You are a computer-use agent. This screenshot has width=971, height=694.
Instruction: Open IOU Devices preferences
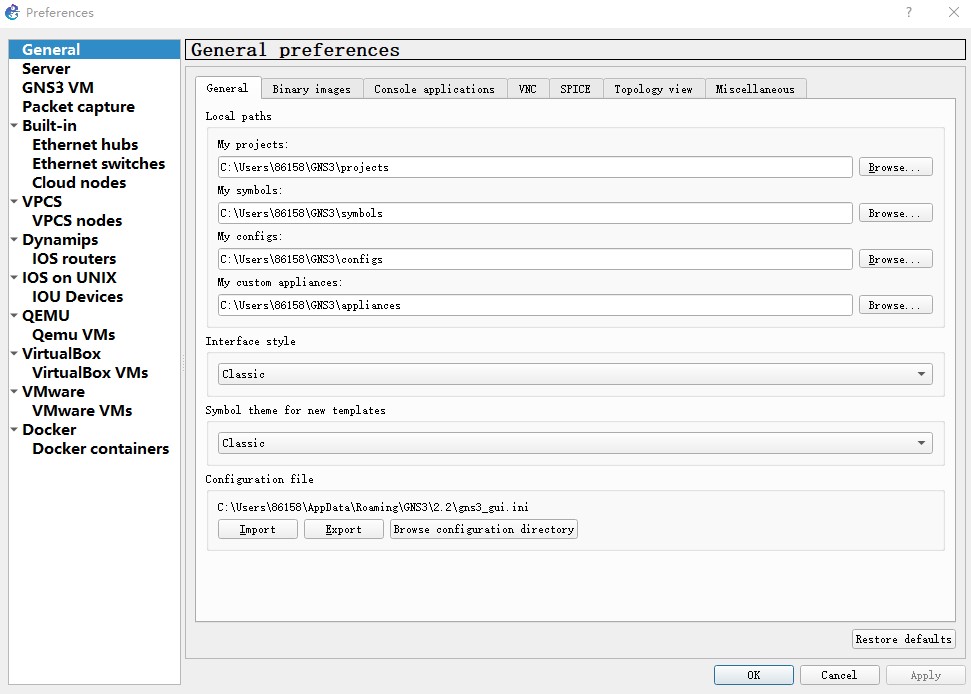77,297
